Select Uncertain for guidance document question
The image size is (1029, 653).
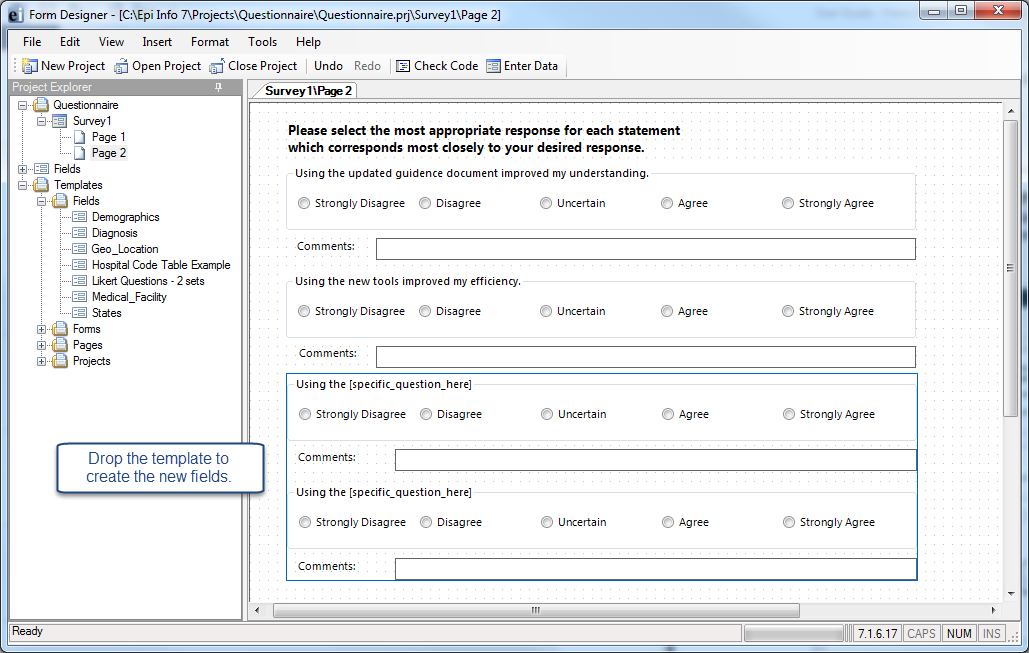tap(546, 203)
